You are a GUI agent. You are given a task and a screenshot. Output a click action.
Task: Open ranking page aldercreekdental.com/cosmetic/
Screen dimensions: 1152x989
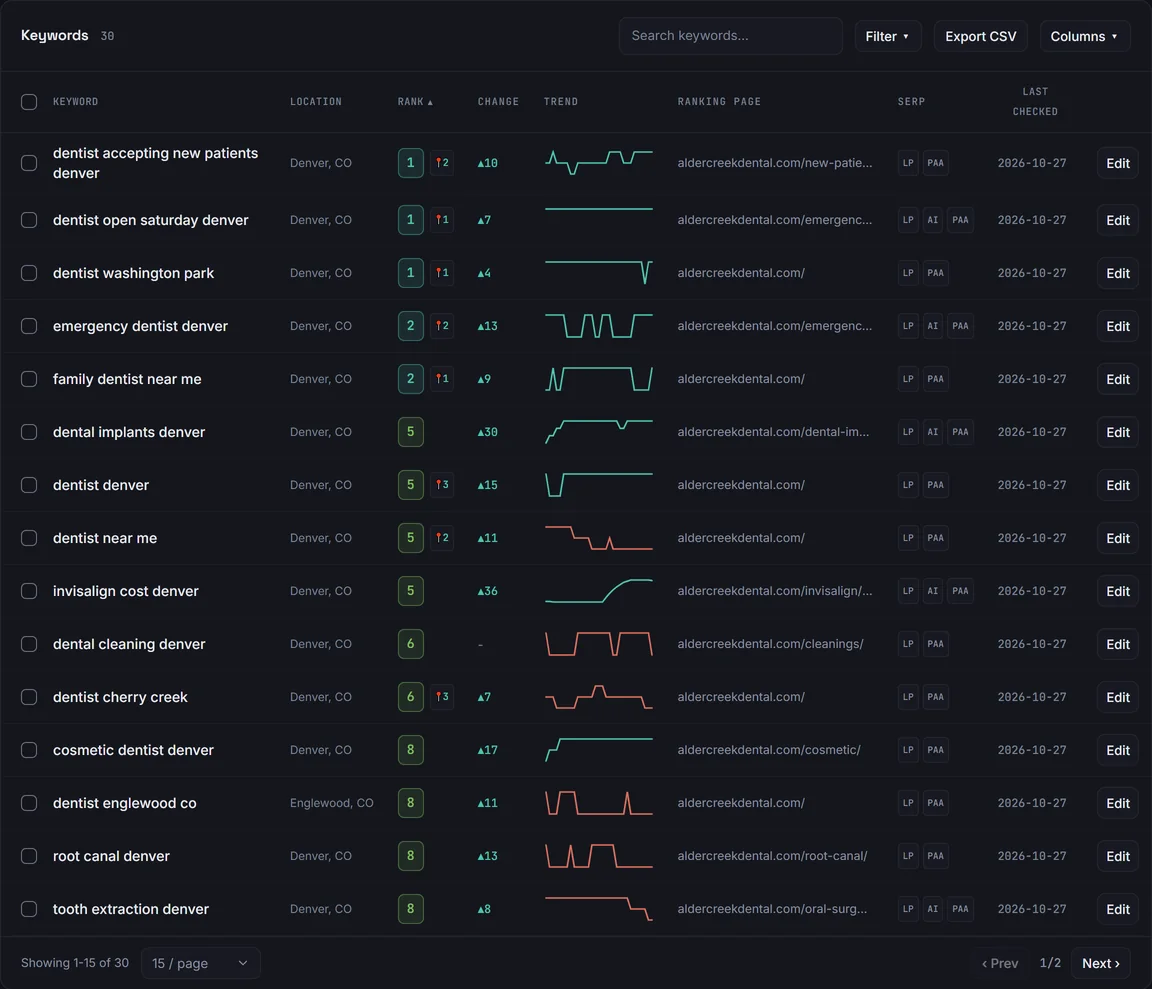(x=768, y=749)
